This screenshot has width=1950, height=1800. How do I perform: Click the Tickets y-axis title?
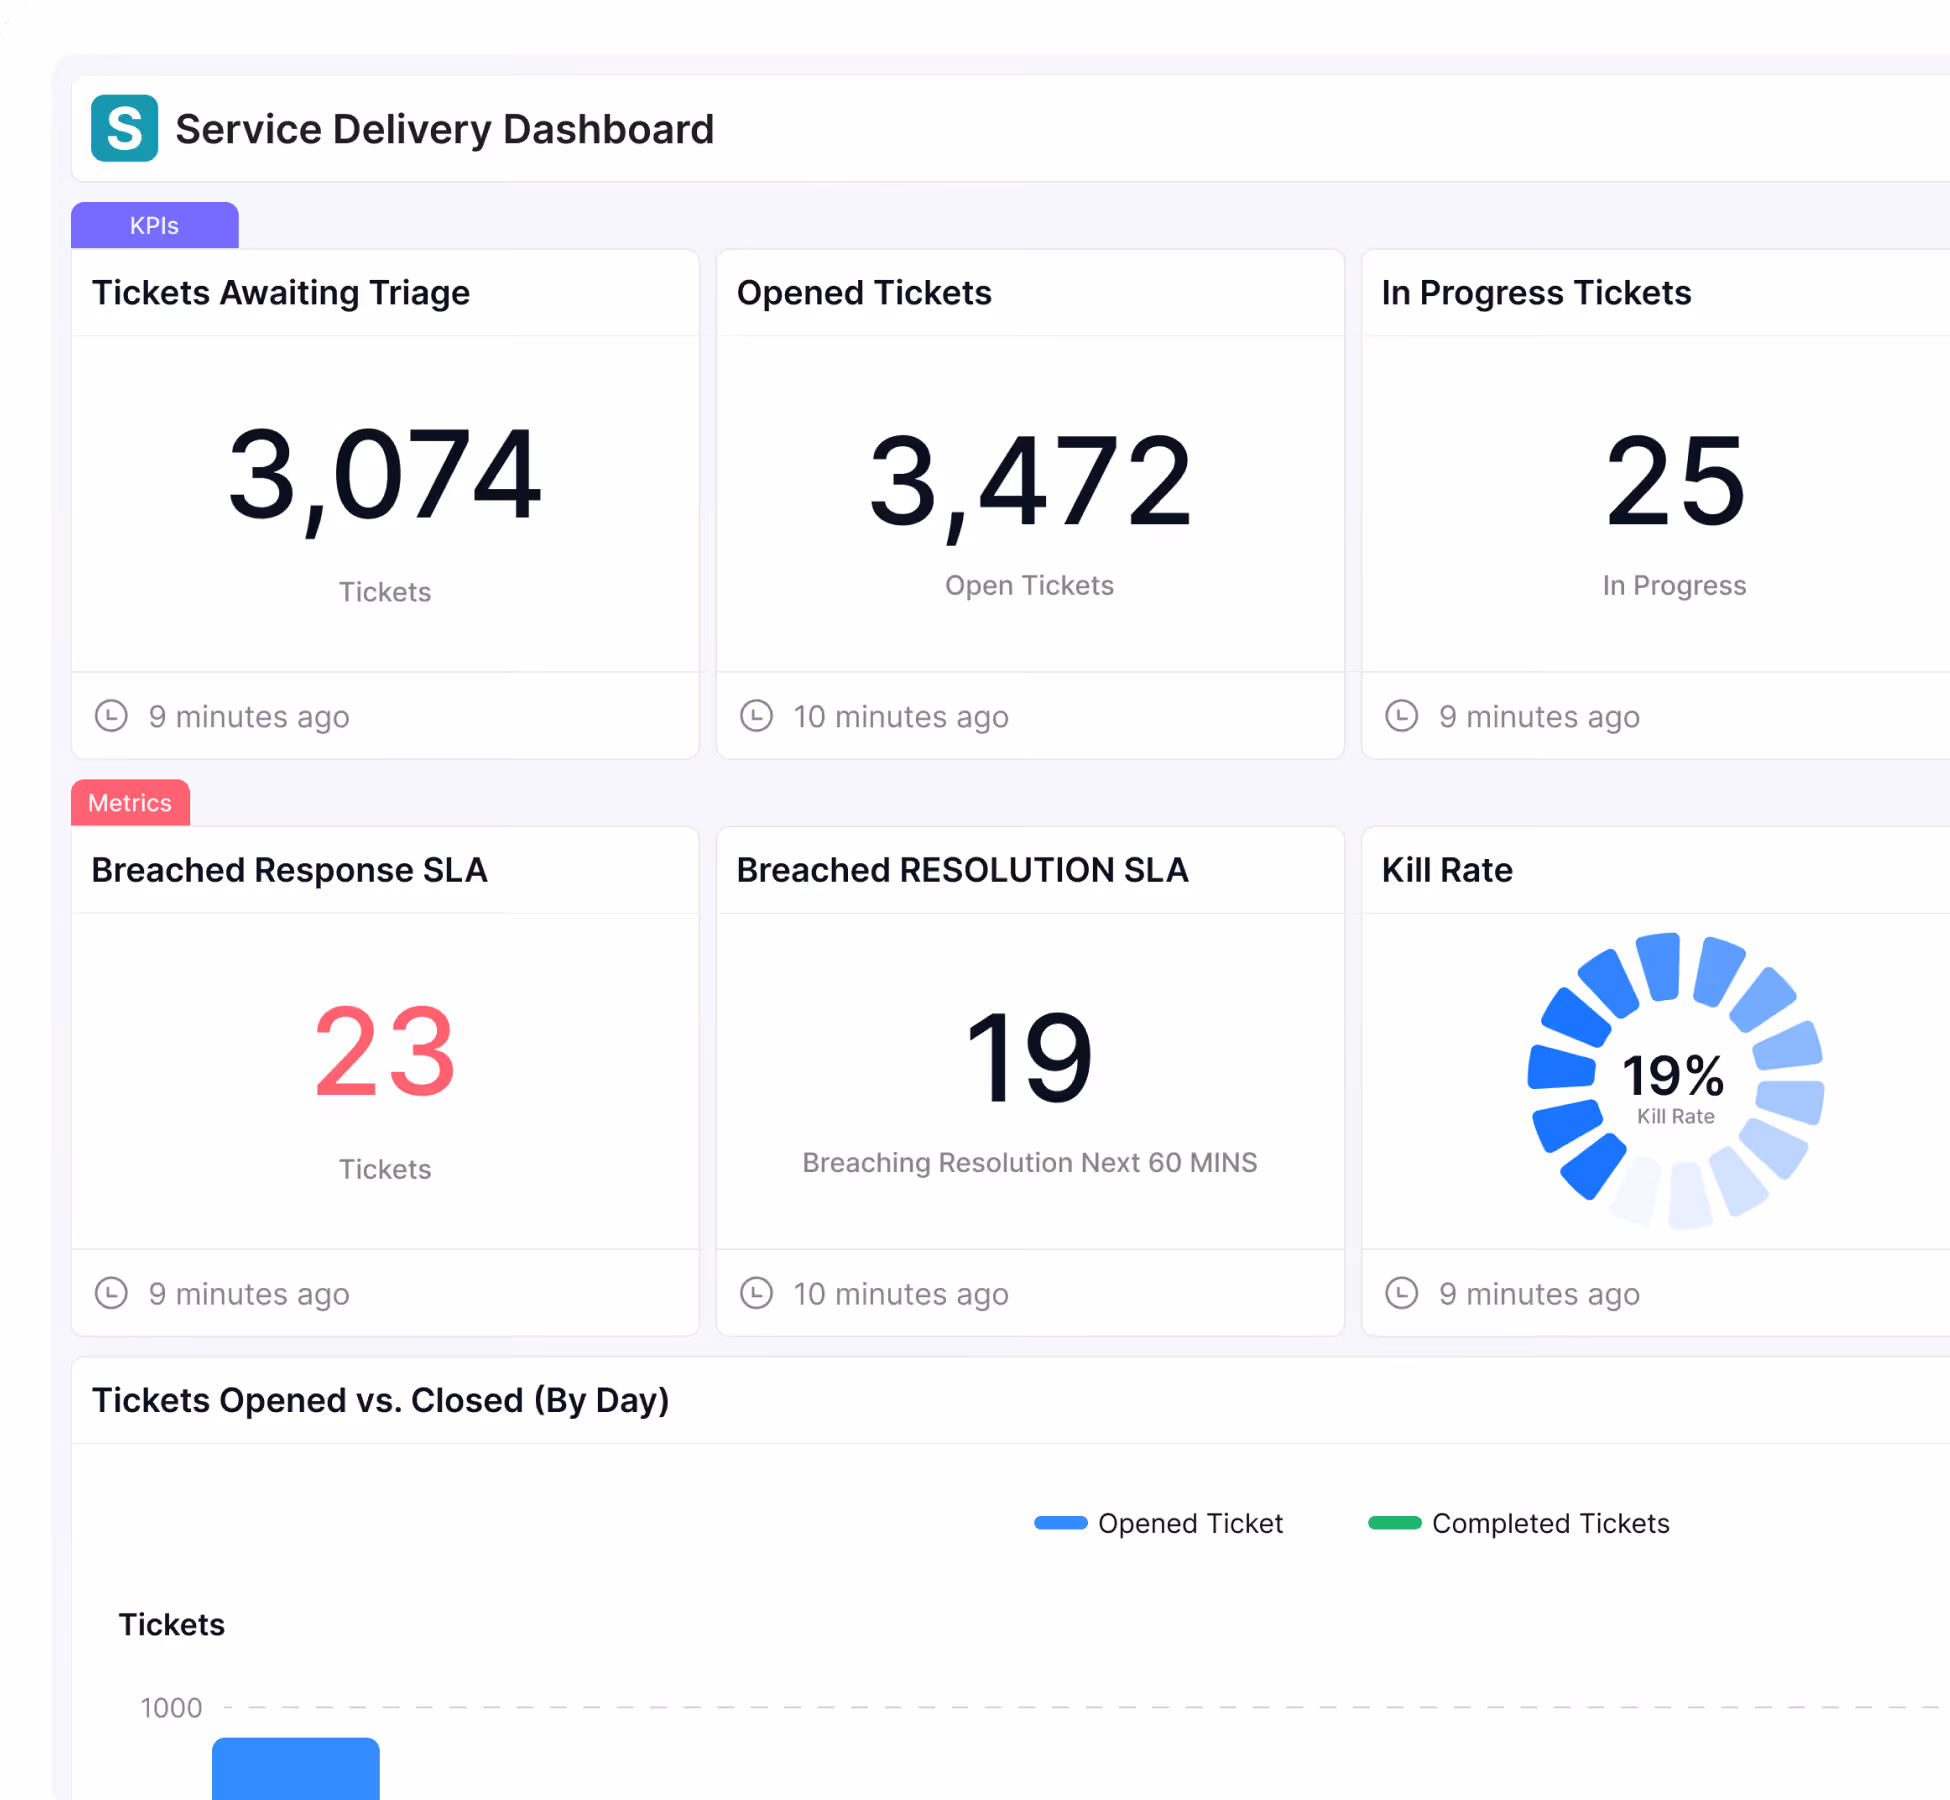[172, 1624]
